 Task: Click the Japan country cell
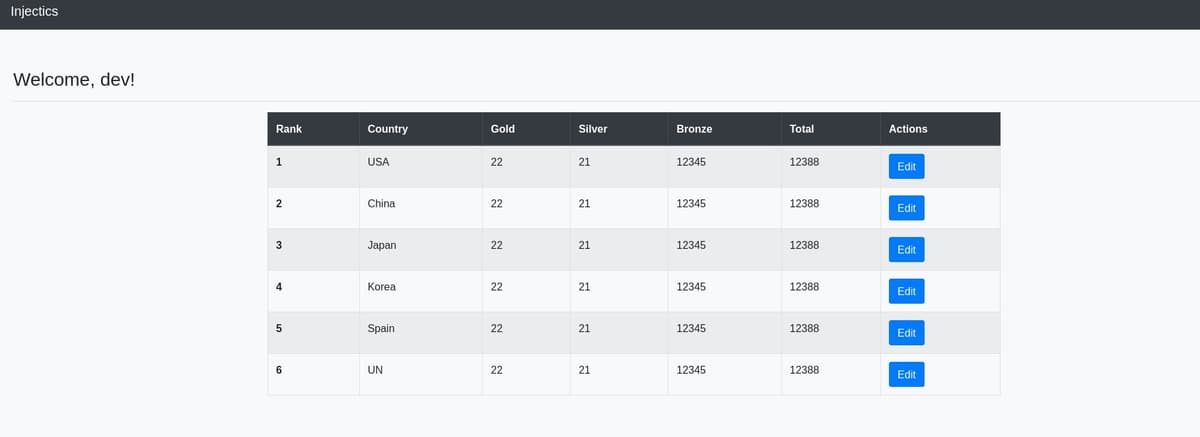[382, 245]
